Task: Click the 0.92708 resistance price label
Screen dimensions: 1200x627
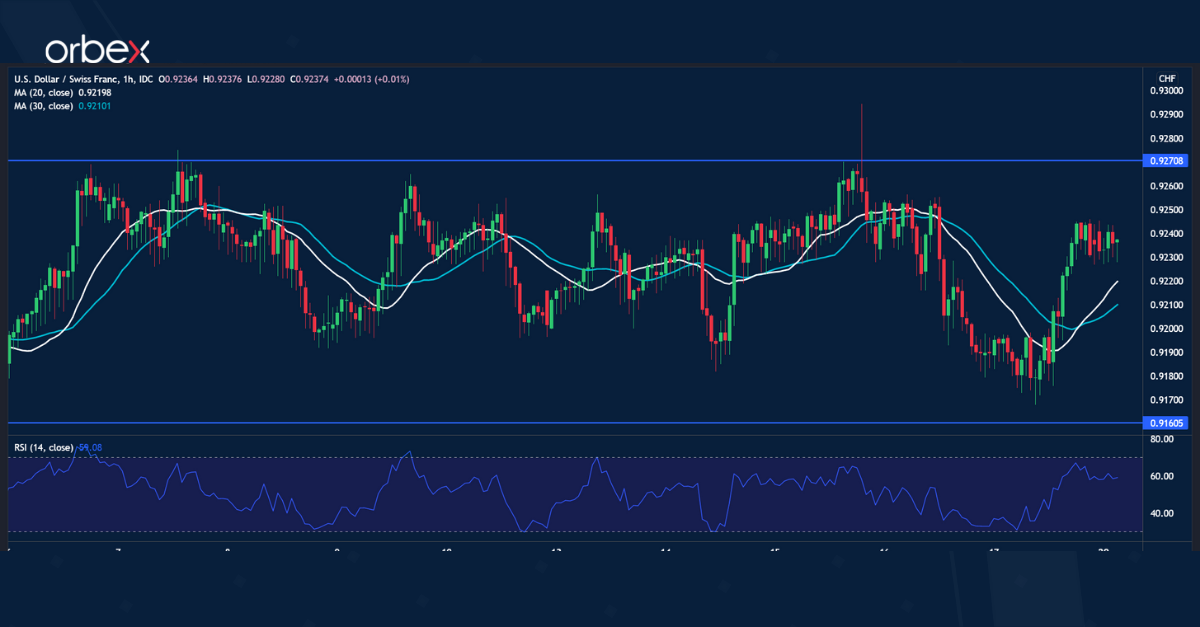Action: (1167, 160)
